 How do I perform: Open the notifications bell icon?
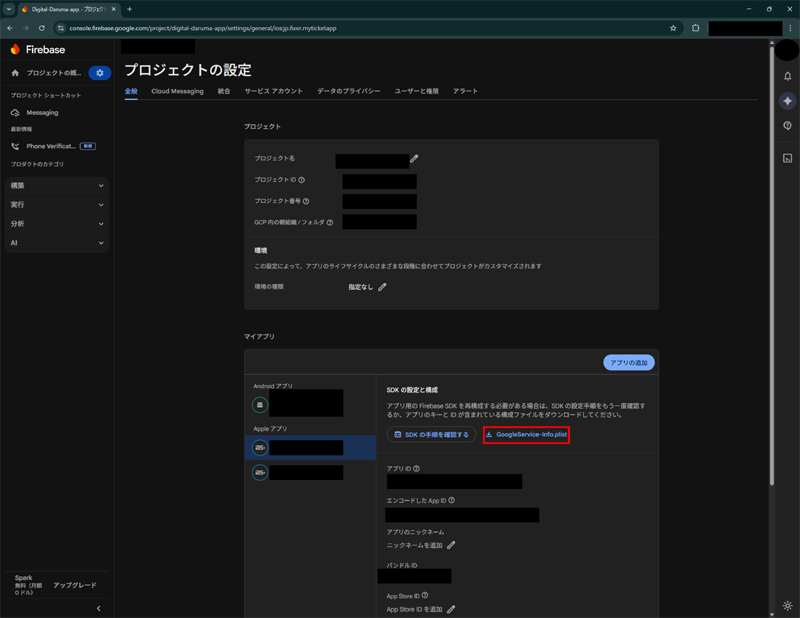pyautogui.click(x=787, y=76)
